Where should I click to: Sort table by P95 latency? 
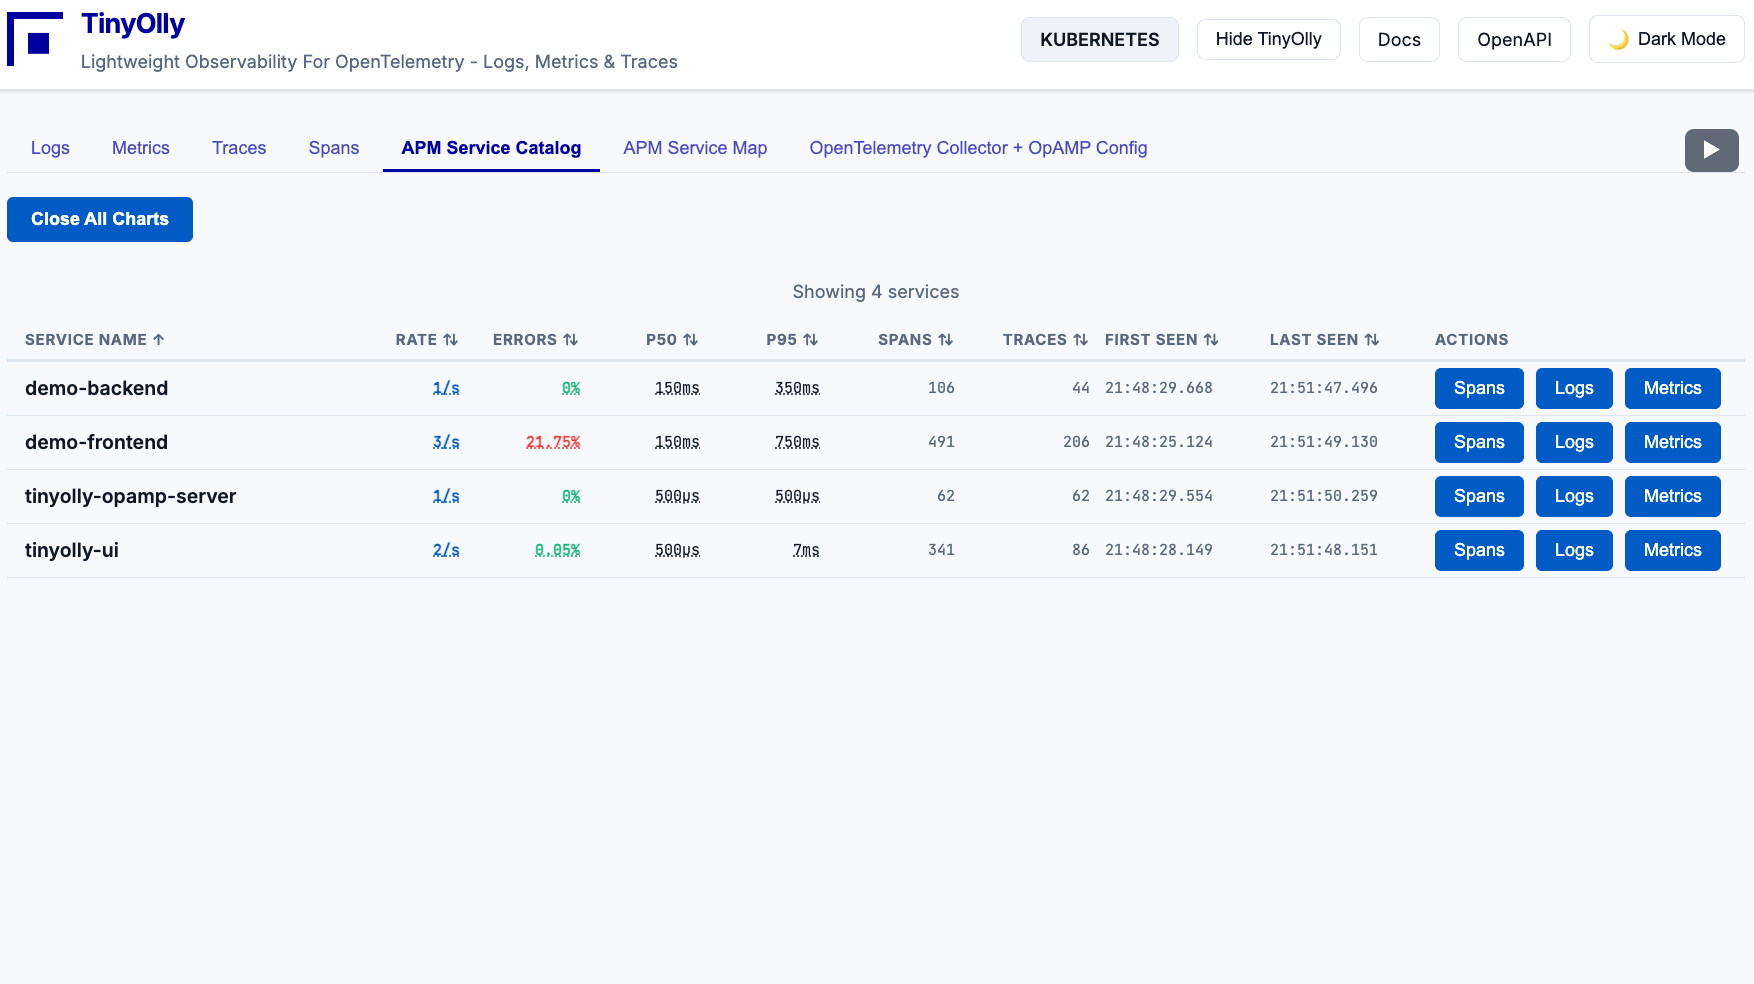[792, 340]
